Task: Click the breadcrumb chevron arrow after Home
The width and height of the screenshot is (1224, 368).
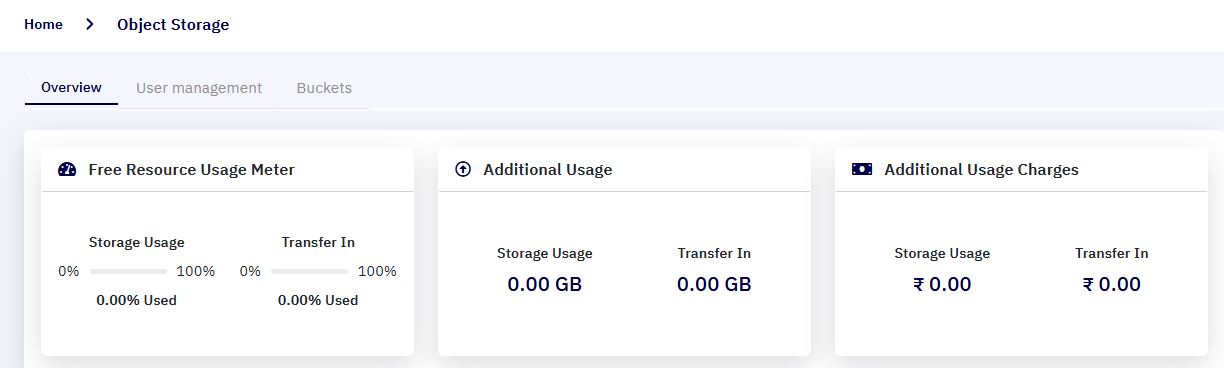Action: click(90, 24)
